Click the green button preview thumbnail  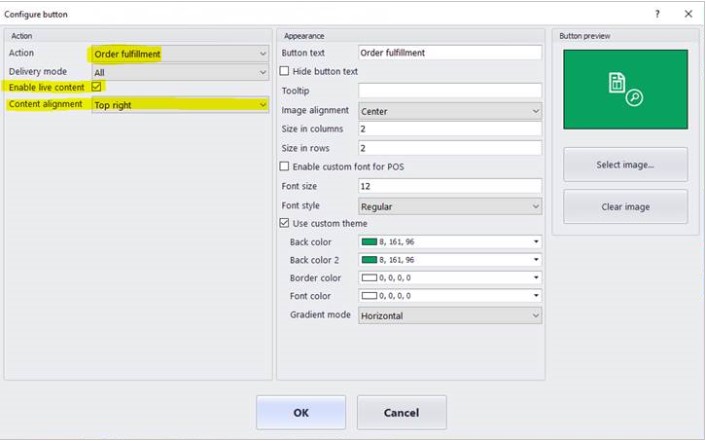click(625, 89)
